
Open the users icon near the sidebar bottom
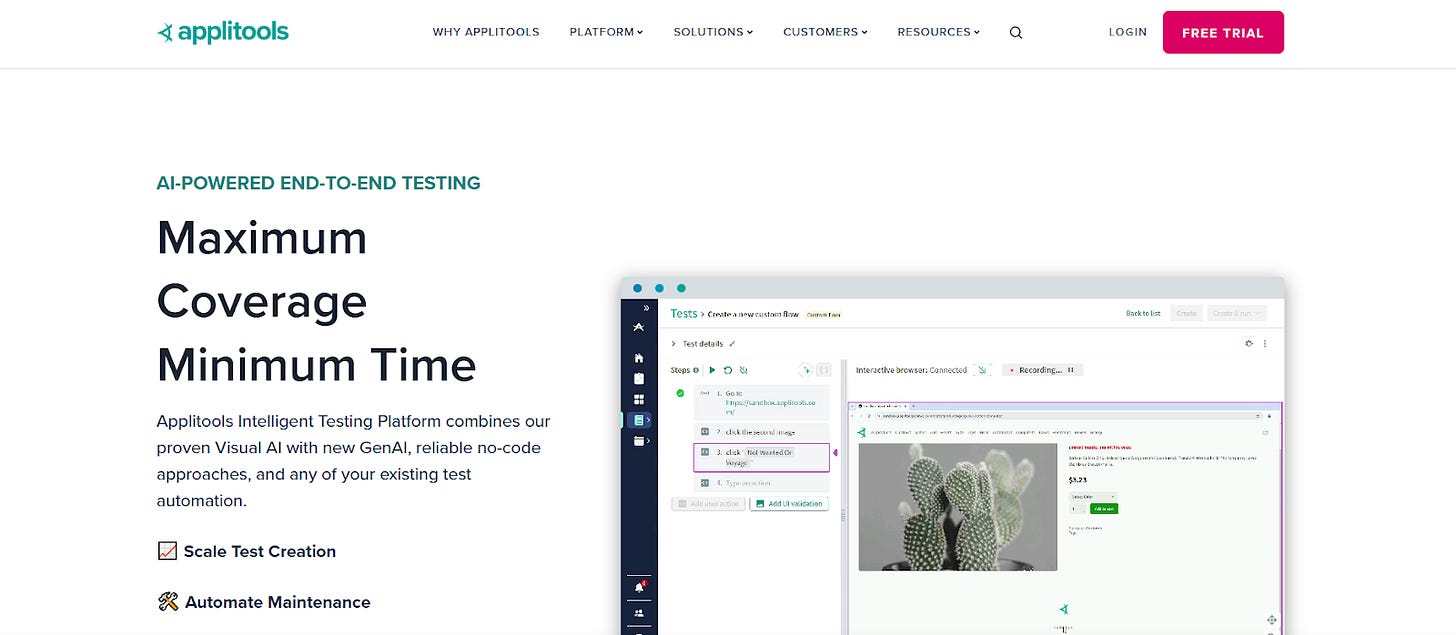tap(639, 613)
